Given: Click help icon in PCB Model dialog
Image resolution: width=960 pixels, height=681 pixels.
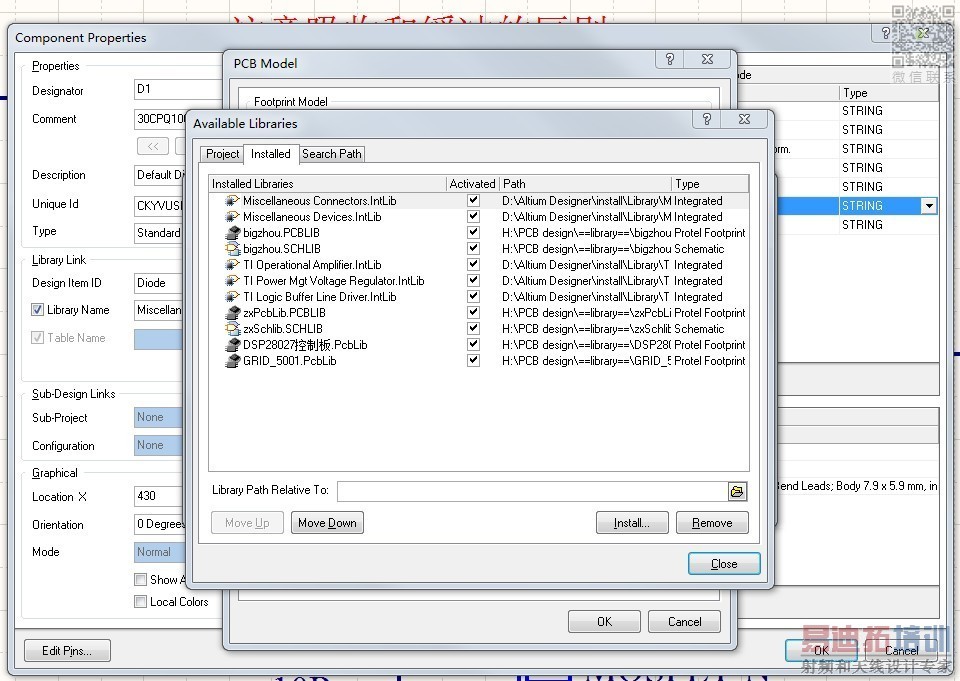Looking at the screenshot, I should click(669, 59).
